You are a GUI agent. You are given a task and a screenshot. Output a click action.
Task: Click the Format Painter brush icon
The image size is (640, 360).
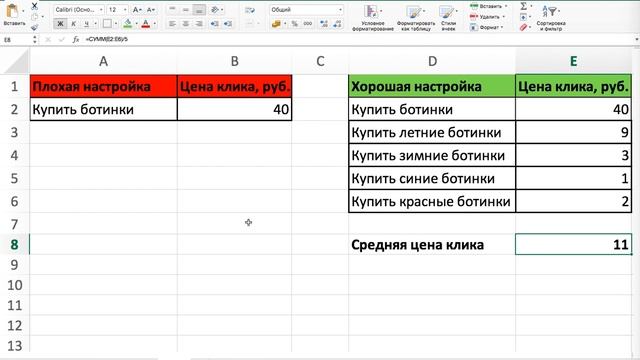tap(35, 27)
